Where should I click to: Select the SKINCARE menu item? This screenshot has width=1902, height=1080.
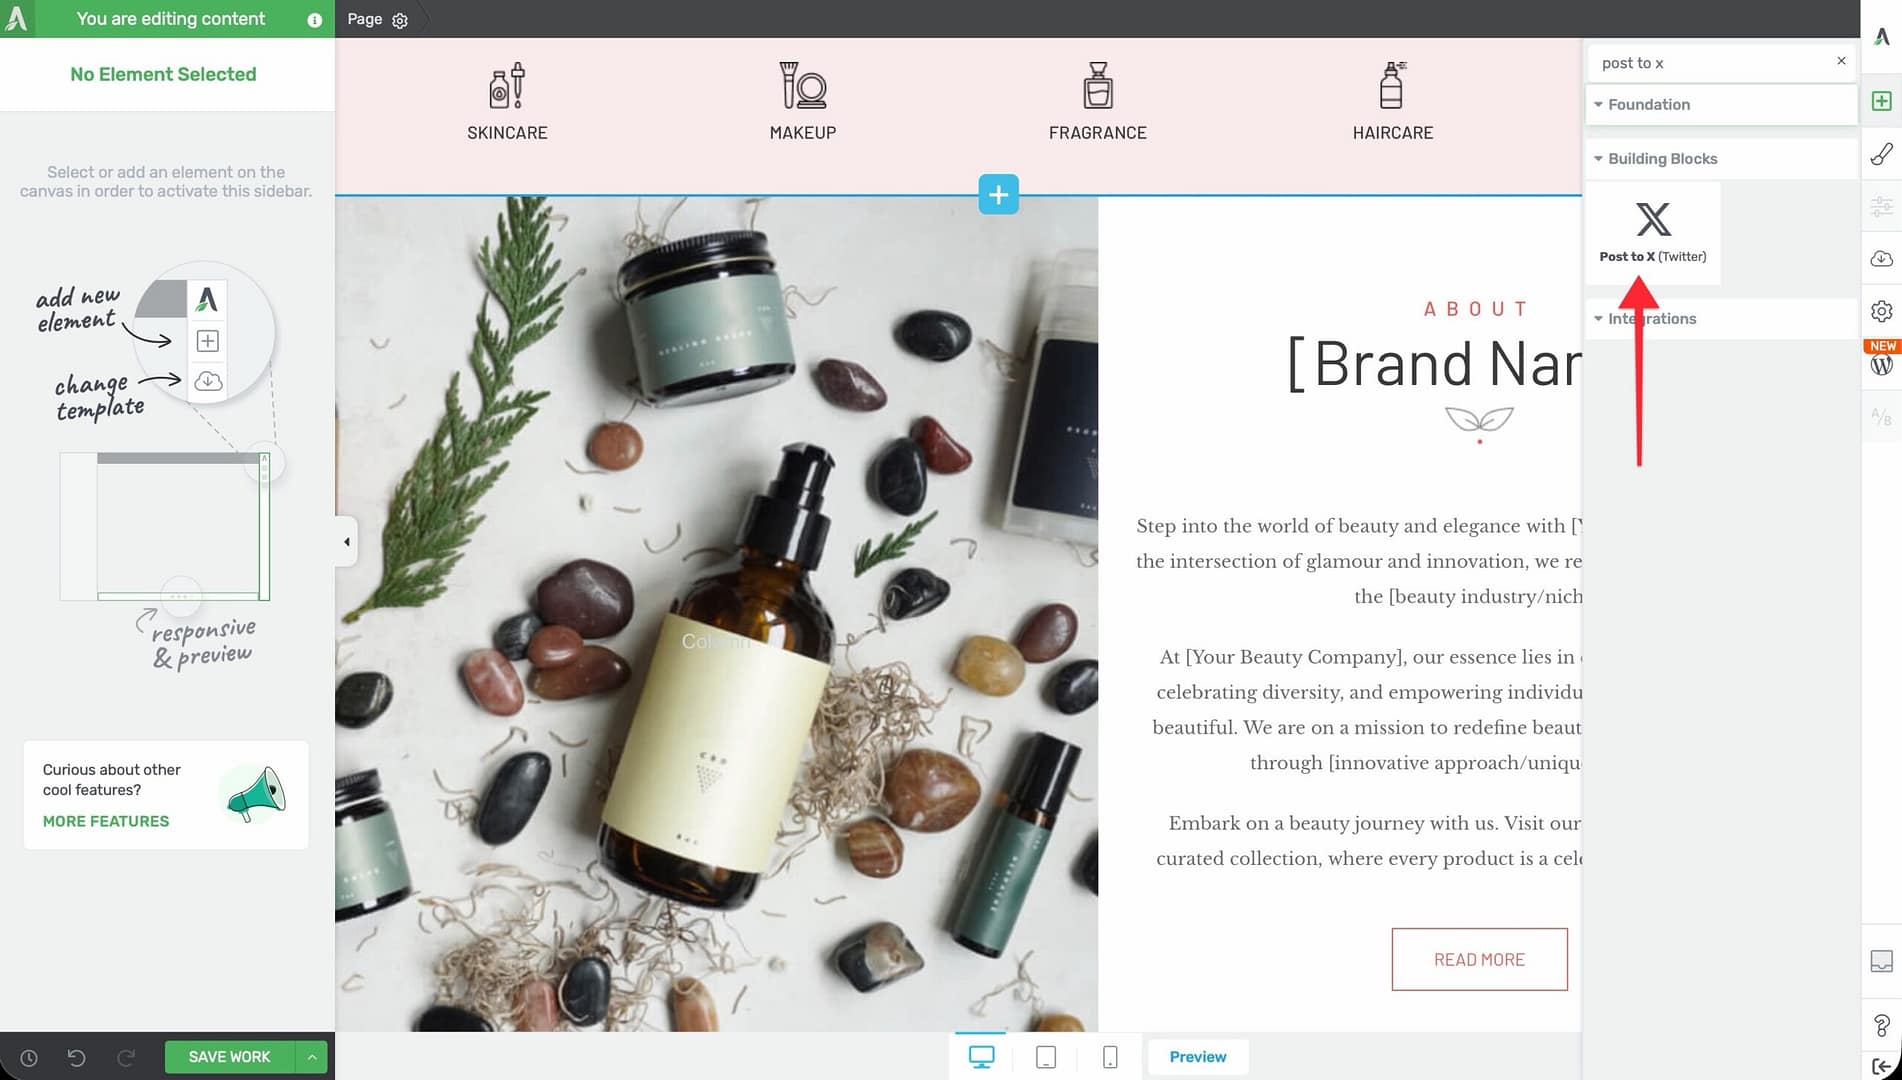click(507, 103)
